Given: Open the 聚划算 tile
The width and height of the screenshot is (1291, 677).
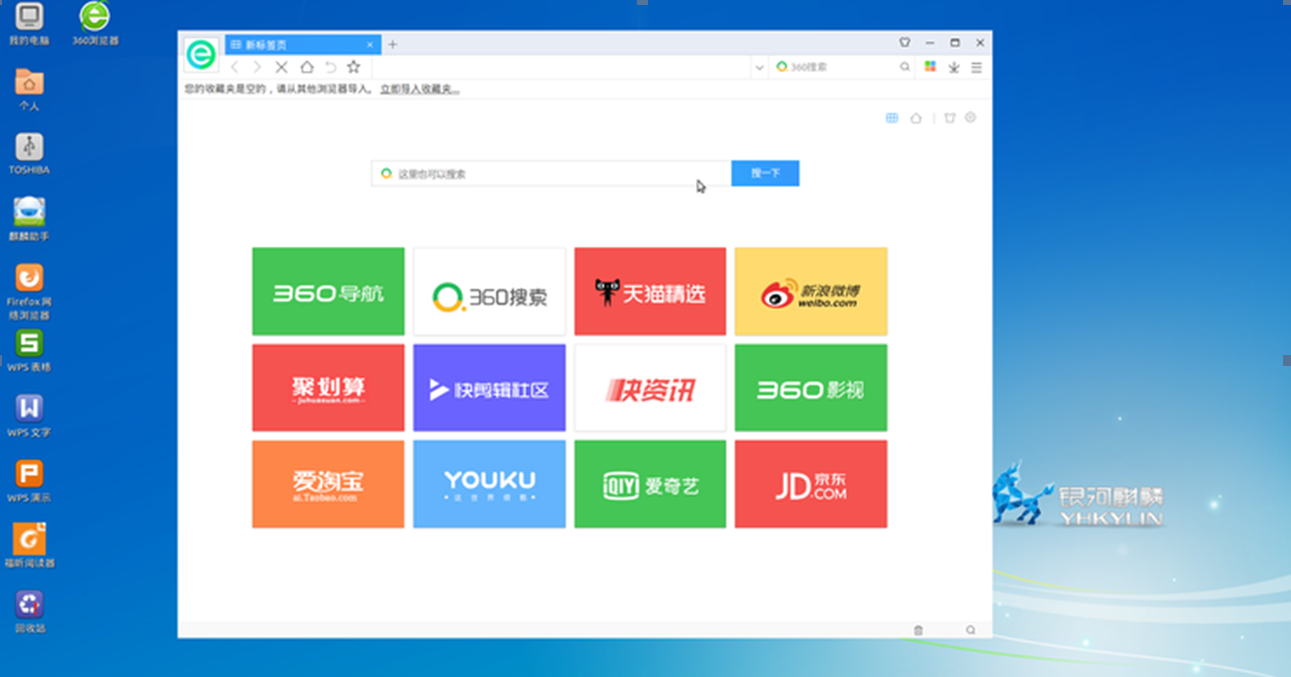Looking at the screenshot, I should tap(328, 388).
